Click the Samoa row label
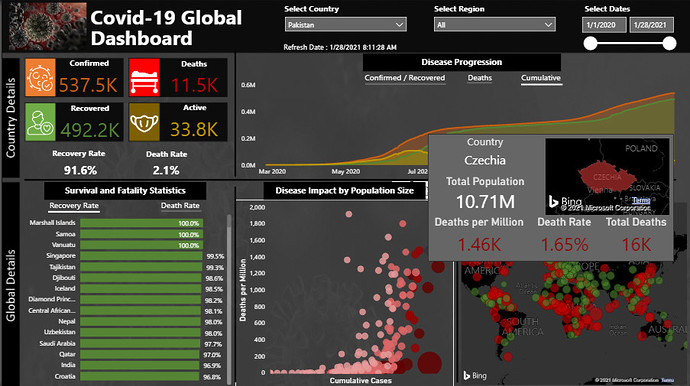Screen dimensions: 690x386 [x=66, y=234]
